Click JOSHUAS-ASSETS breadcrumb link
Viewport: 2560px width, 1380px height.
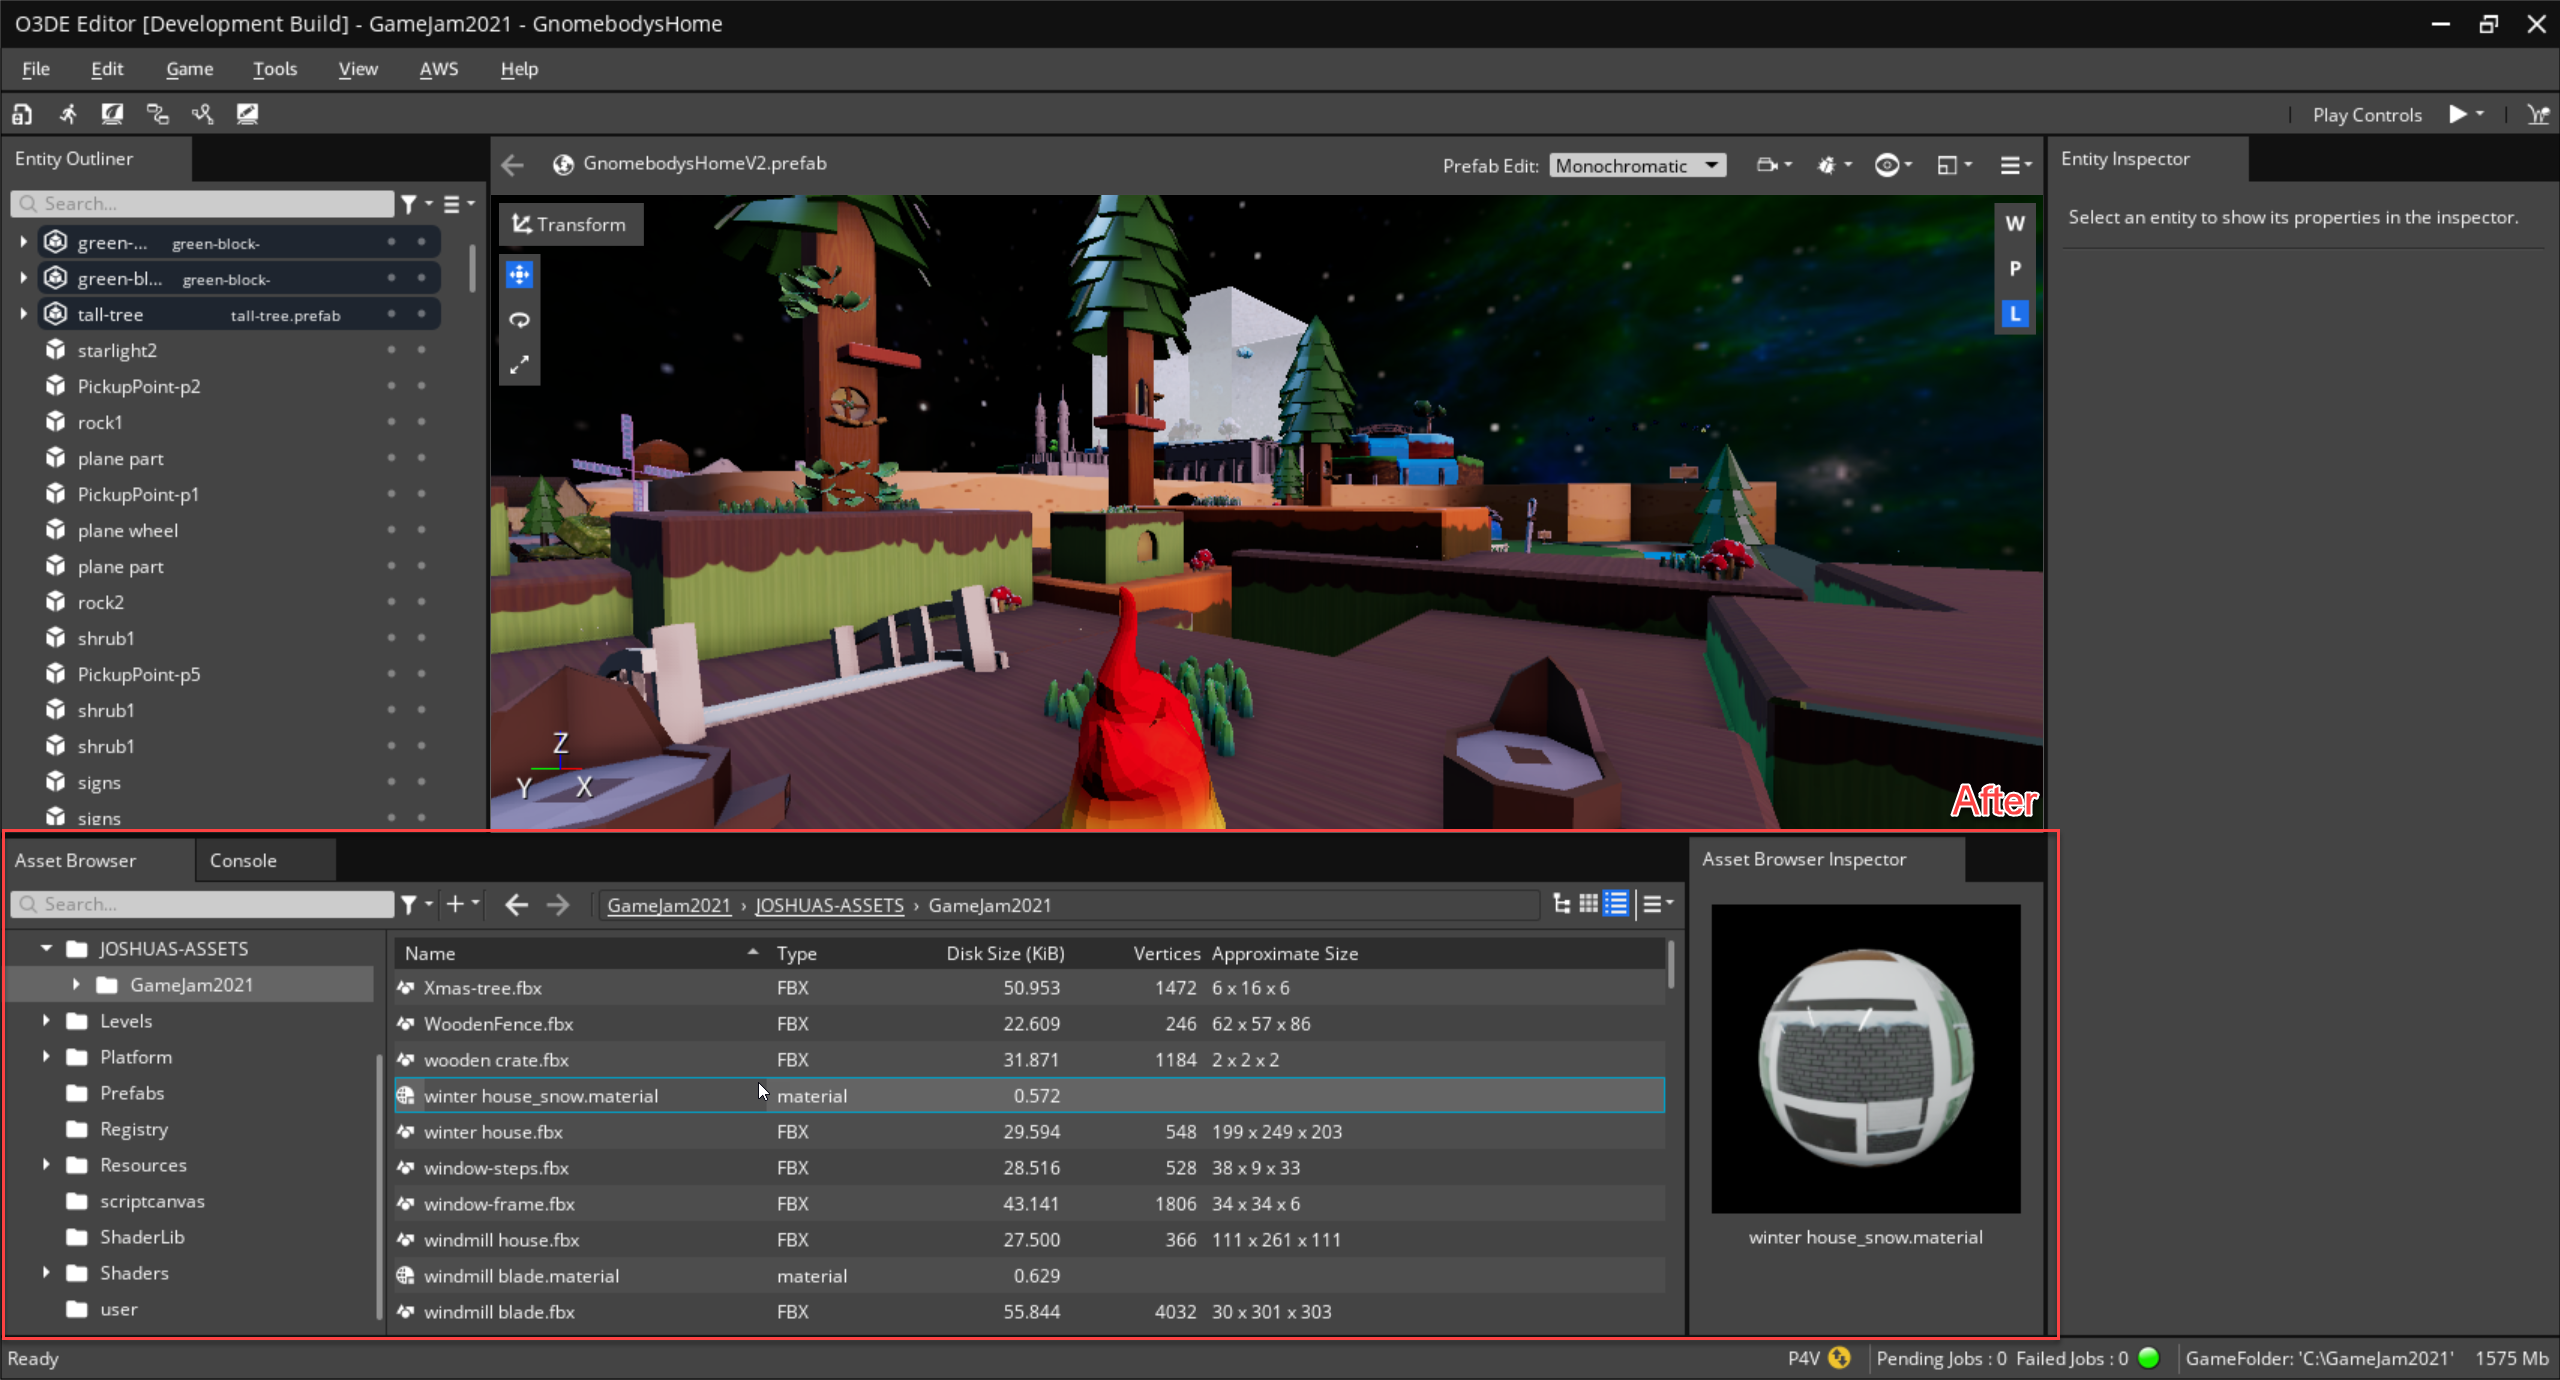tap(829, 905)
